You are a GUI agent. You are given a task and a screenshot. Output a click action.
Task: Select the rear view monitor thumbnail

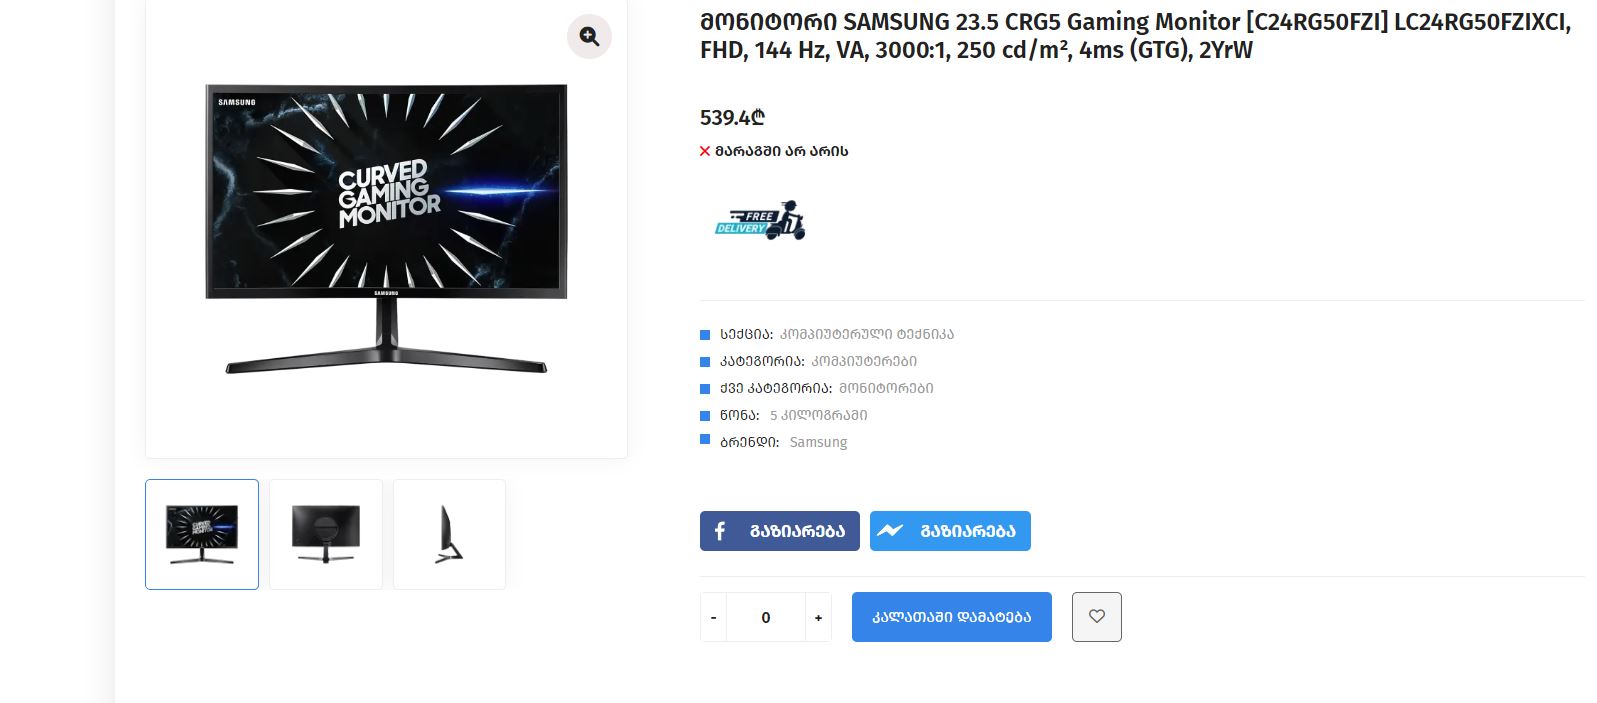click(x=326, y=534)
